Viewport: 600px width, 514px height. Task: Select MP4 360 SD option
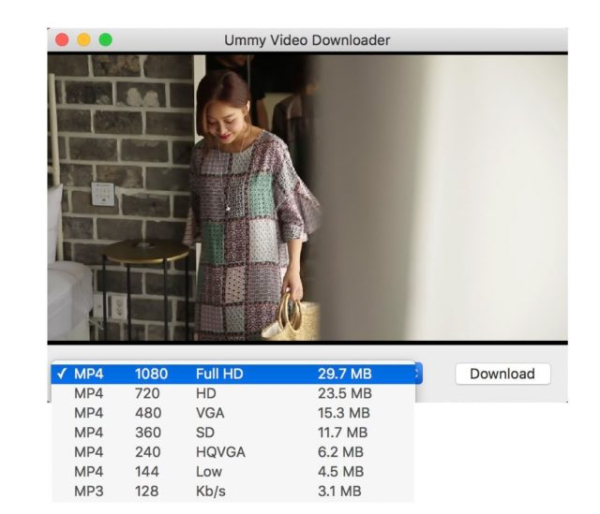coord(233,432)
